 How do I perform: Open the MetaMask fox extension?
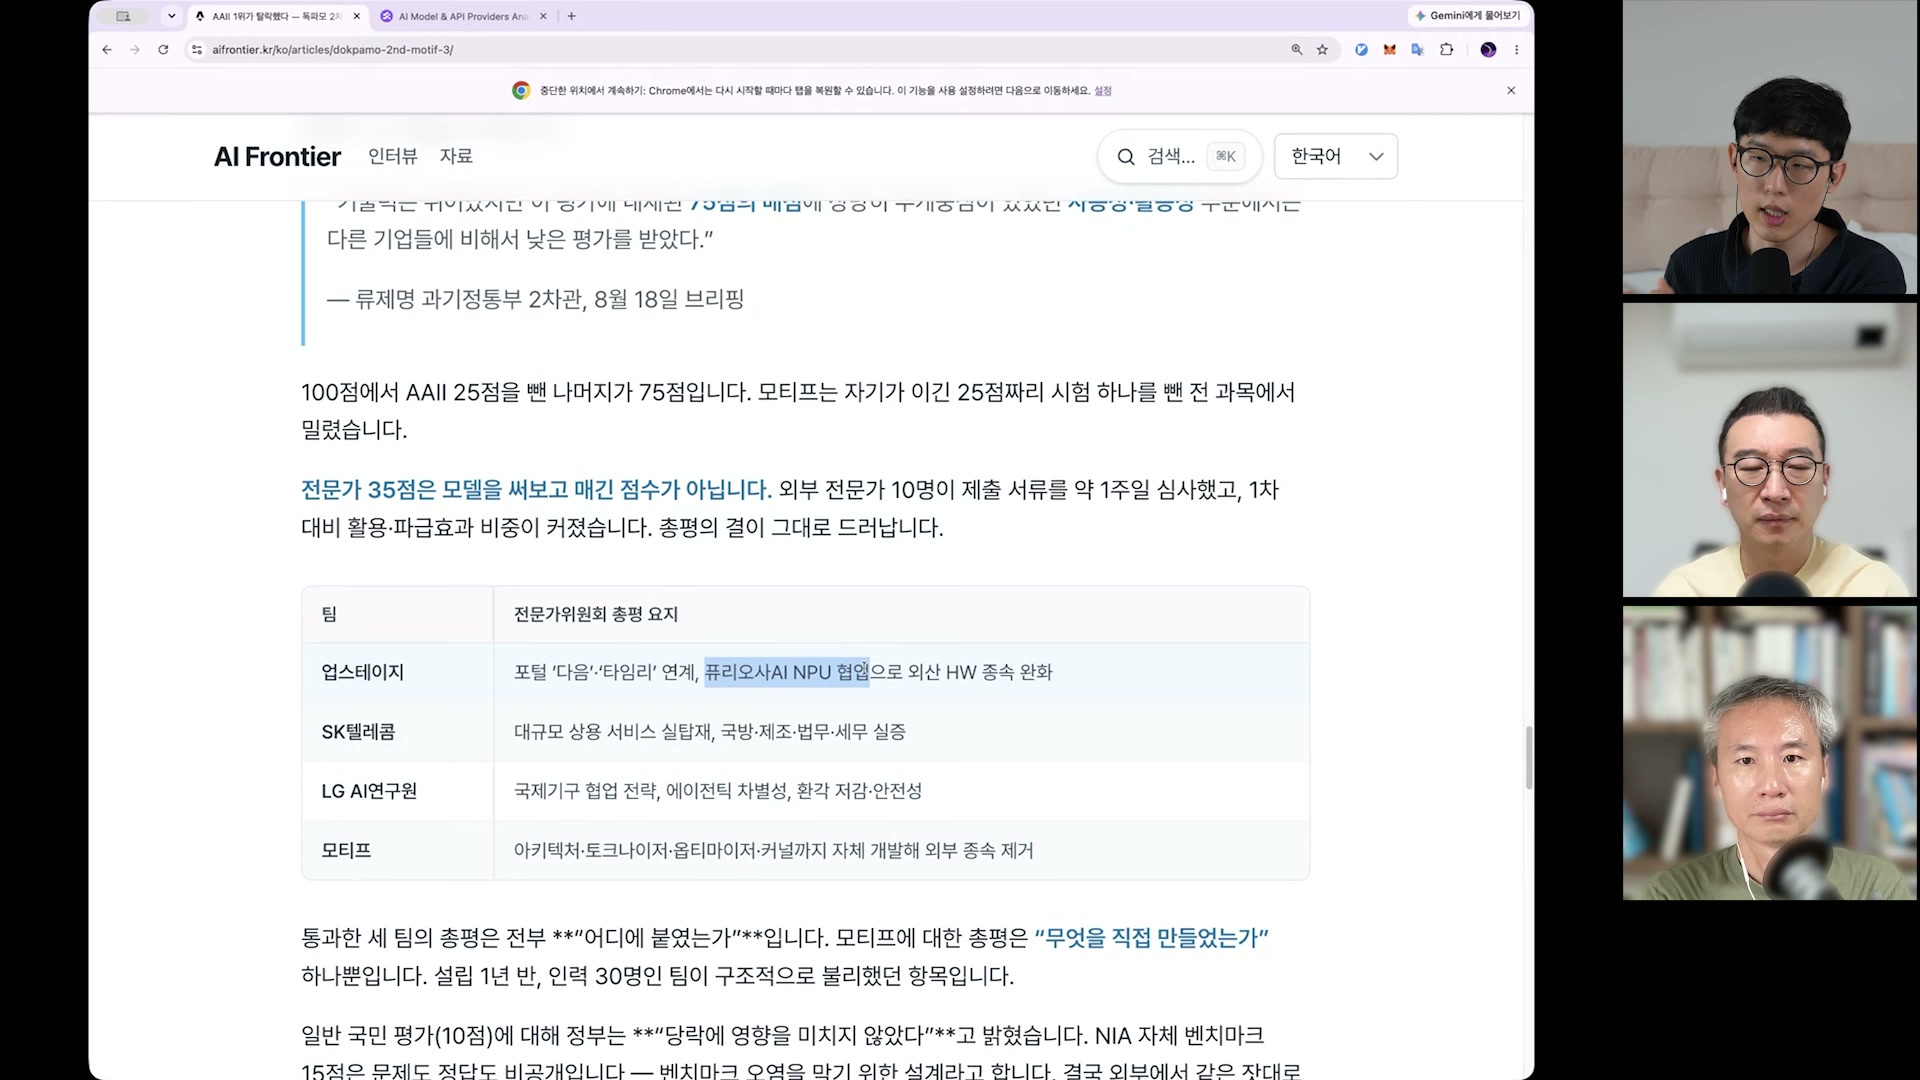(1389, 50)
